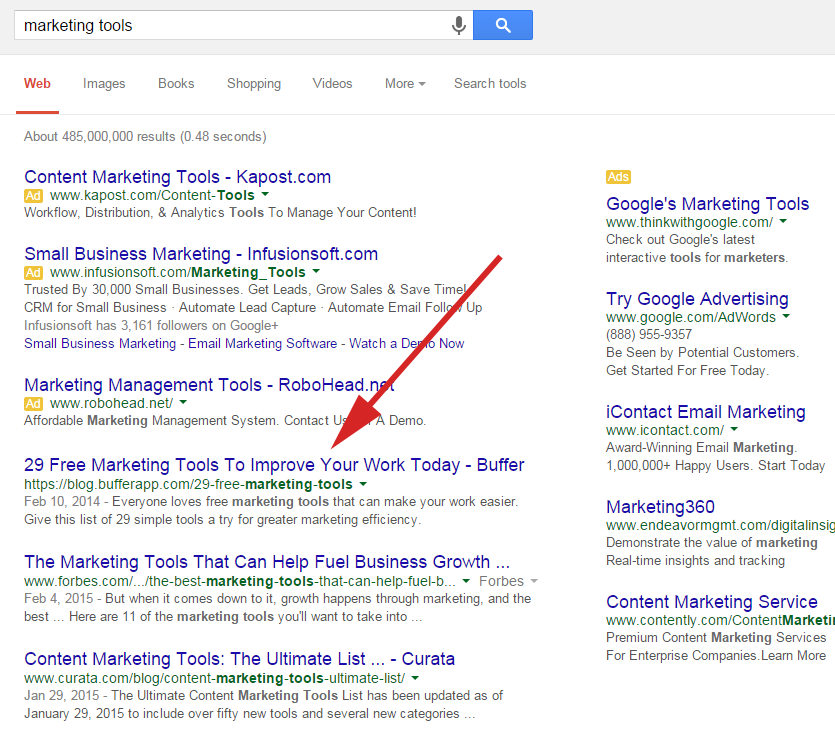The image size is (835, 730).
Task: Open Search tools options
Action: tap(490, 84)
